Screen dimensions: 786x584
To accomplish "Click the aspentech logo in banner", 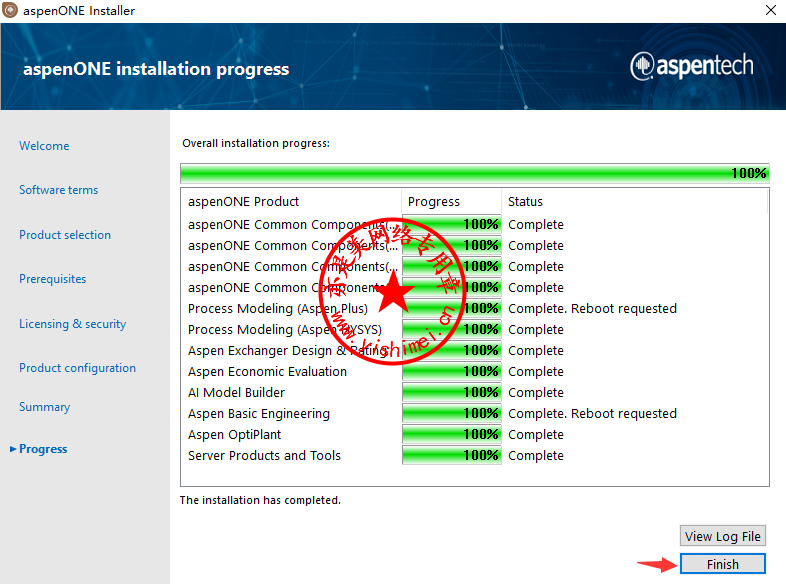I will pyautogui.click(x=692, y=66).
